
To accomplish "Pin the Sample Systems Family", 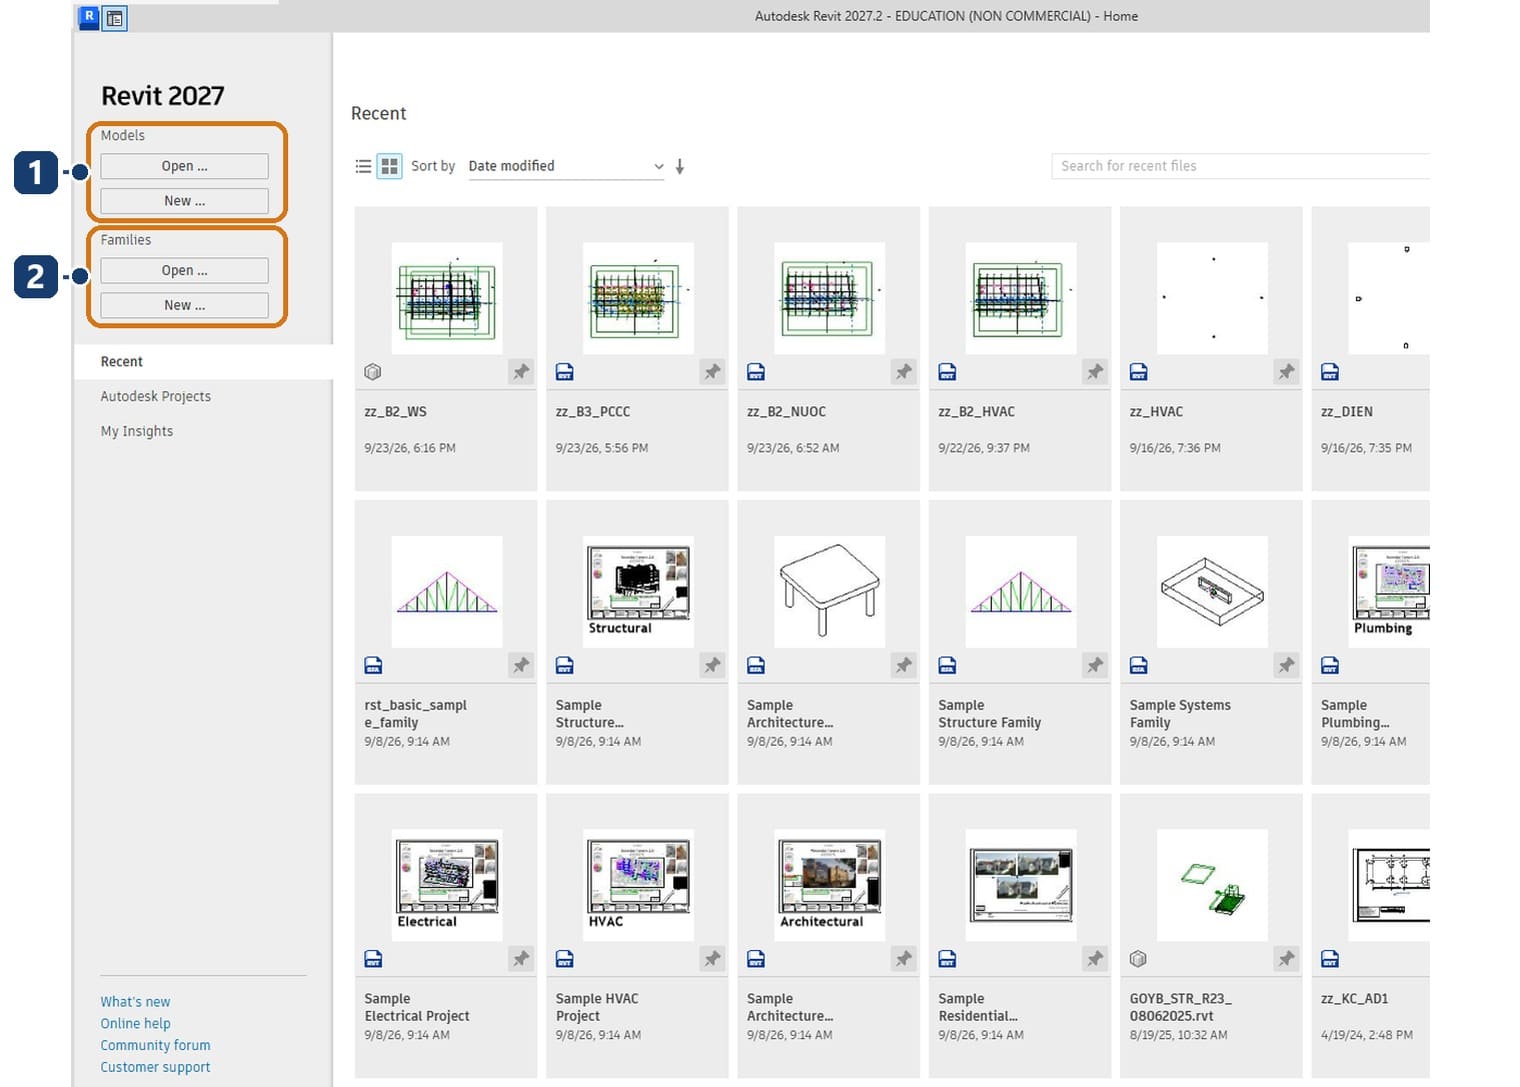I will (1286, 665).
